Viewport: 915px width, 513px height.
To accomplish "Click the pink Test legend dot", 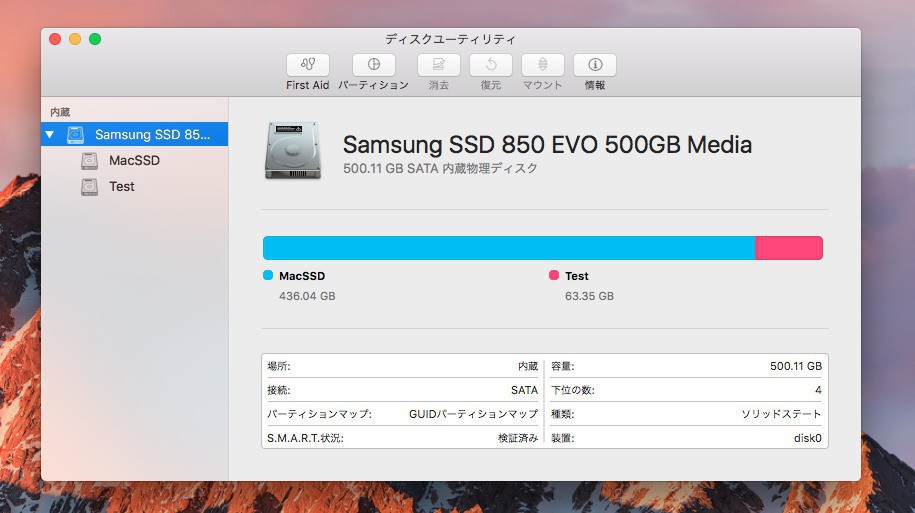I will 554,275.
